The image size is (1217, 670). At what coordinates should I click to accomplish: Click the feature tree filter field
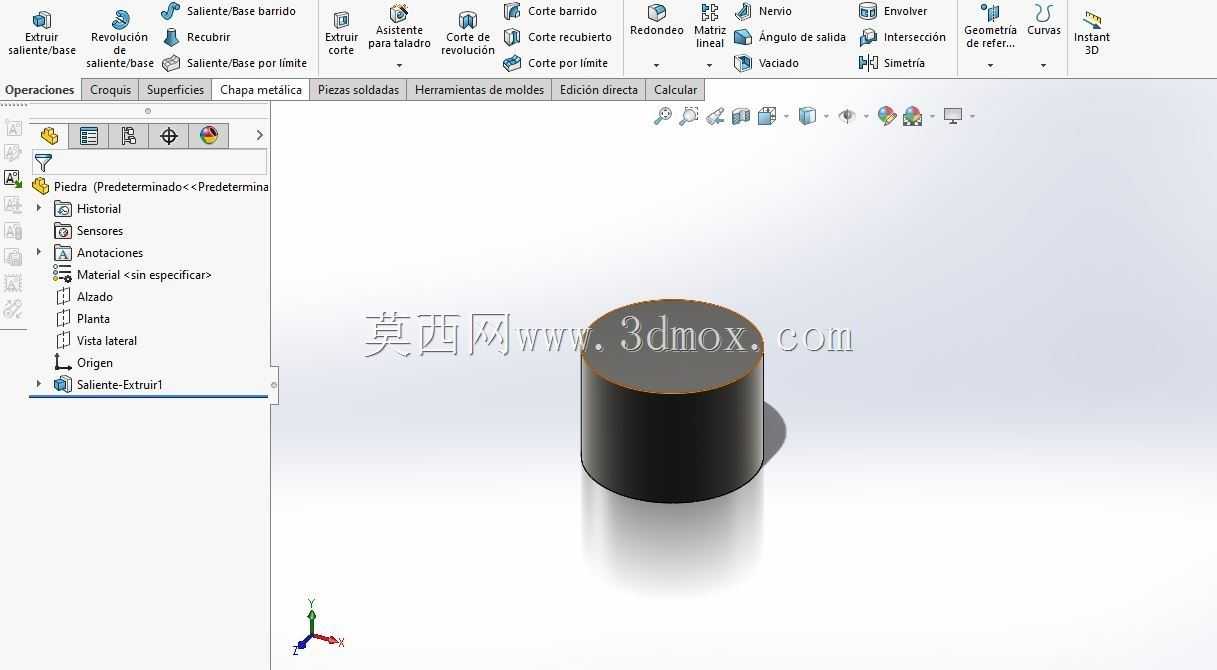[150, 162]
